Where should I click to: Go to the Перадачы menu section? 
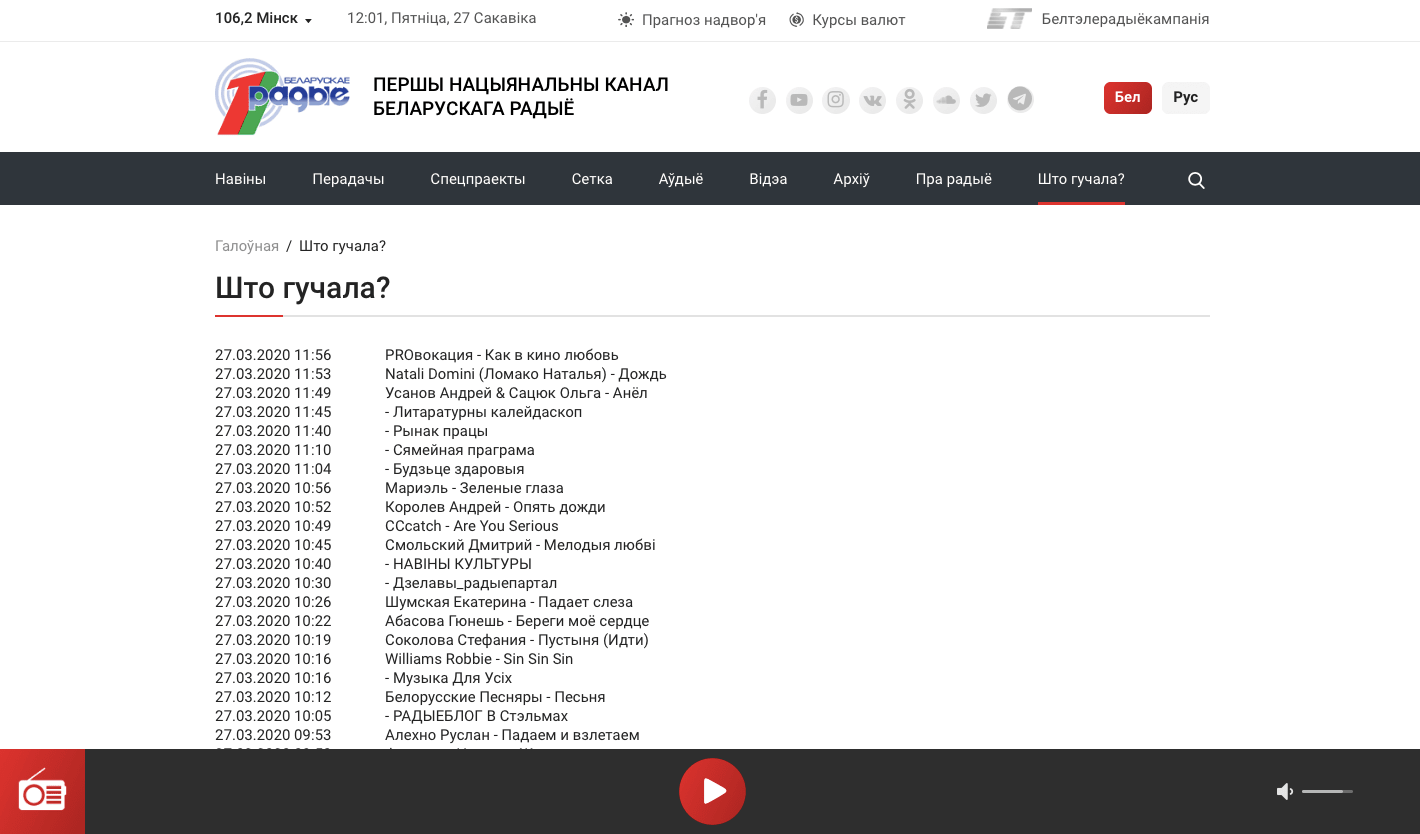[x=348, y=179]
